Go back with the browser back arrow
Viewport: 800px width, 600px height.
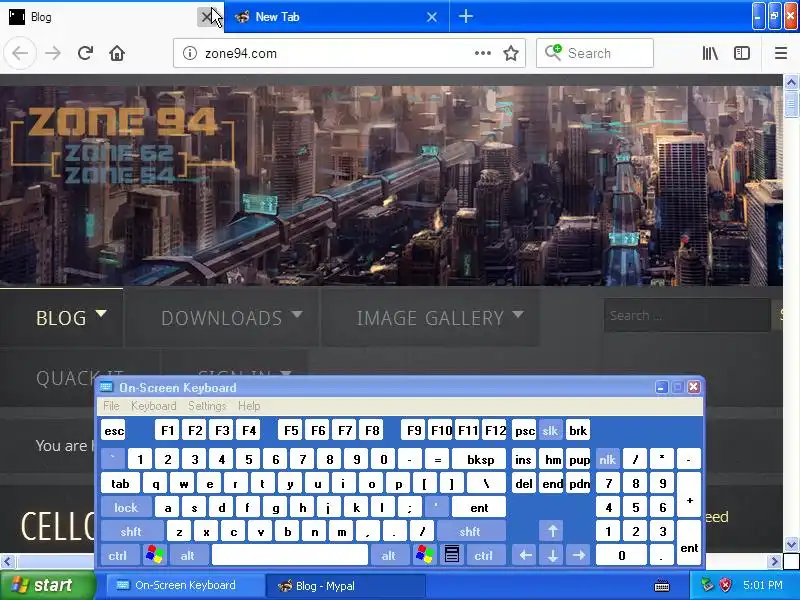click(20, 53)
